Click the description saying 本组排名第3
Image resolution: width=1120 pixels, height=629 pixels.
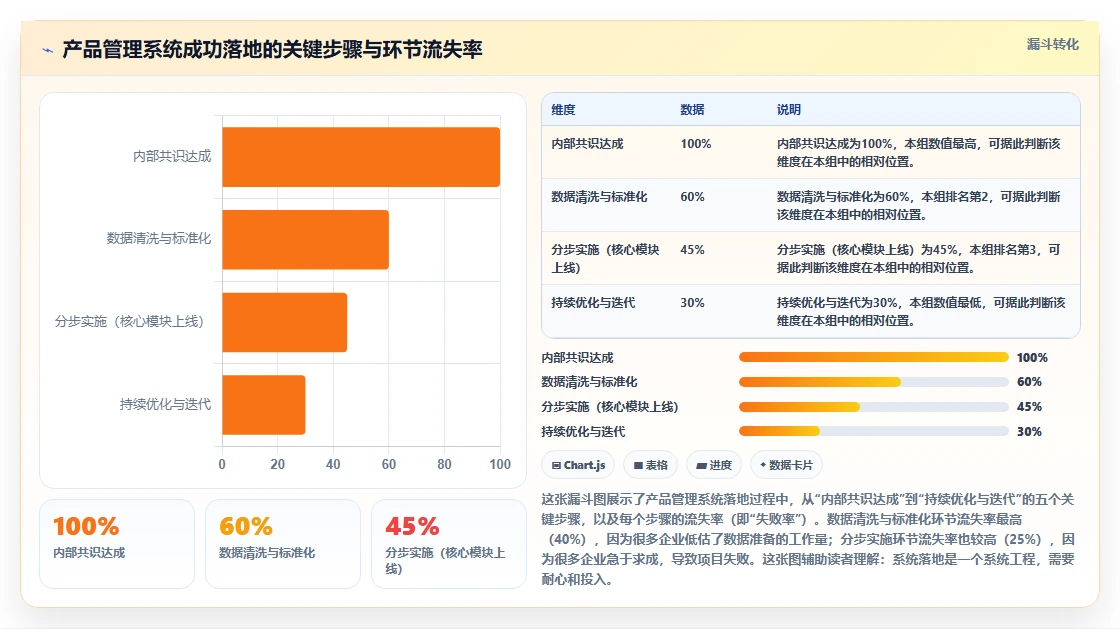tap(919, 258)
